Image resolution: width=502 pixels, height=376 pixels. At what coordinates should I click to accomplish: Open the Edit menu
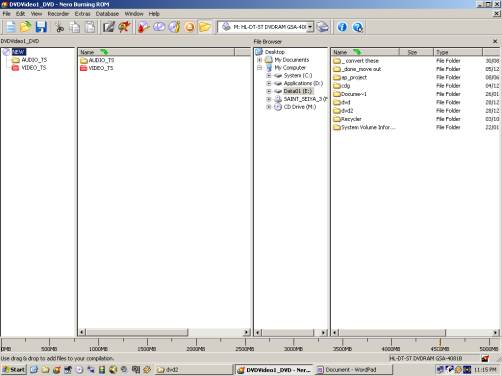(x=20, y=14)
